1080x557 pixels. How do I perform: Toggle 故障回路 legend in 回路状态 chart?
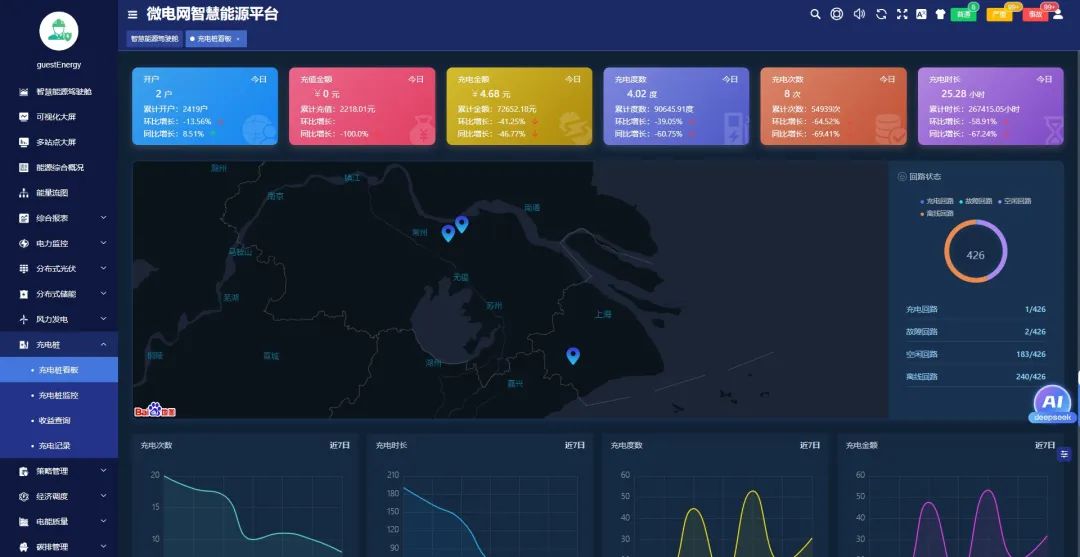click(x=975, y=201)
